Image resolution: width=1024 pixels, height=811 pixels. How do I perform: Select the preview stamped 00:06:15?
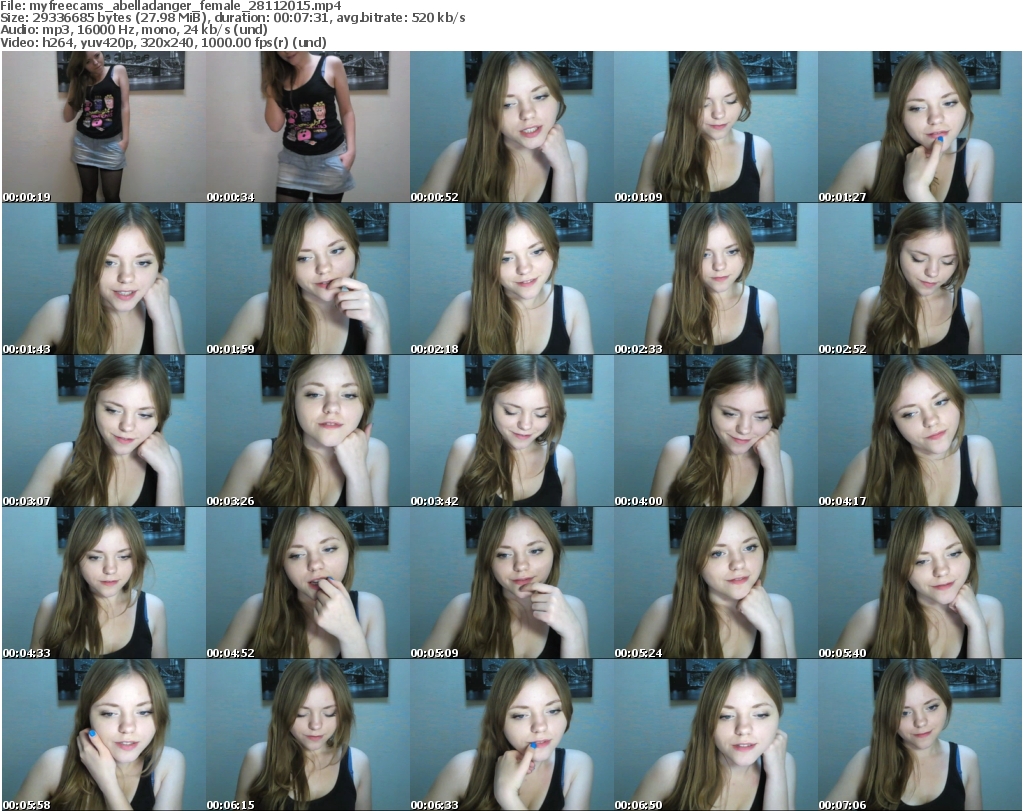coord(308,735)
